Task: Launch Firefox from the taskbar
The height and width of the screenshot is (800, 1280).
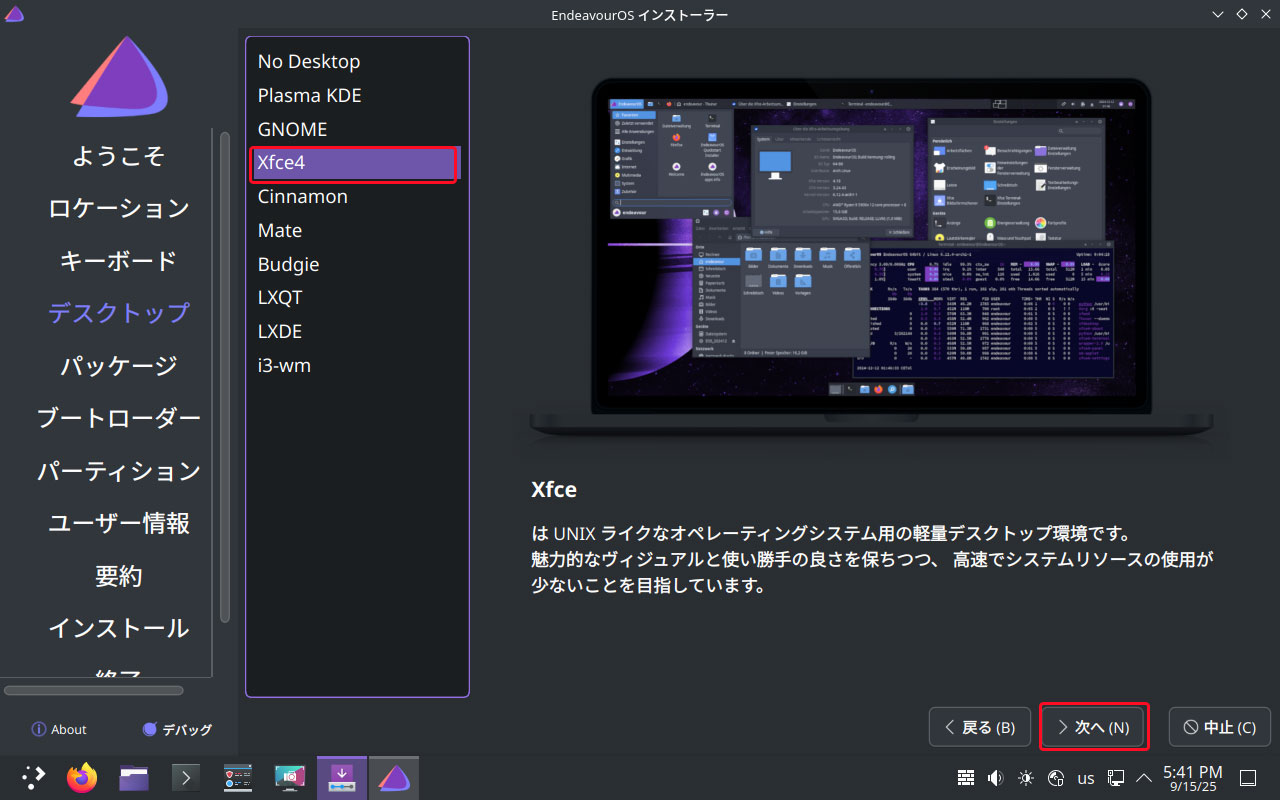Action: [x=82, y=777]
